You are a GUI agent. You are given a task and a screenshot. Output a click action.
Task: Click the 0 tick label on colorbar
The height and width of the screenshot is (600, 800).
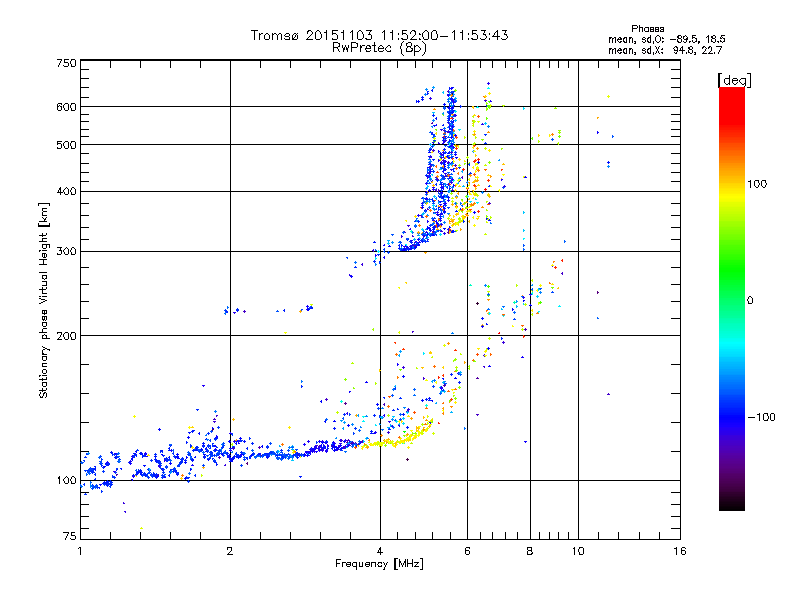[750, 301]
